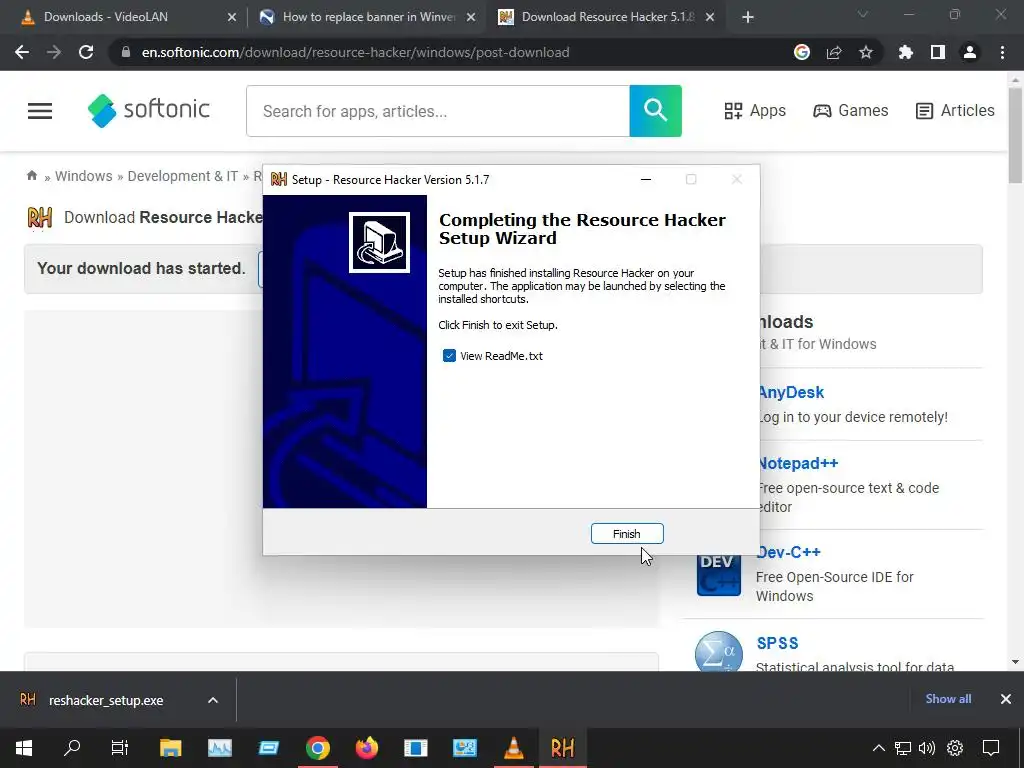The width and height of the screenshot is (1024, 768).
Task: Open the Chrome three-dot menu
Action: [x=1002, y=52]
